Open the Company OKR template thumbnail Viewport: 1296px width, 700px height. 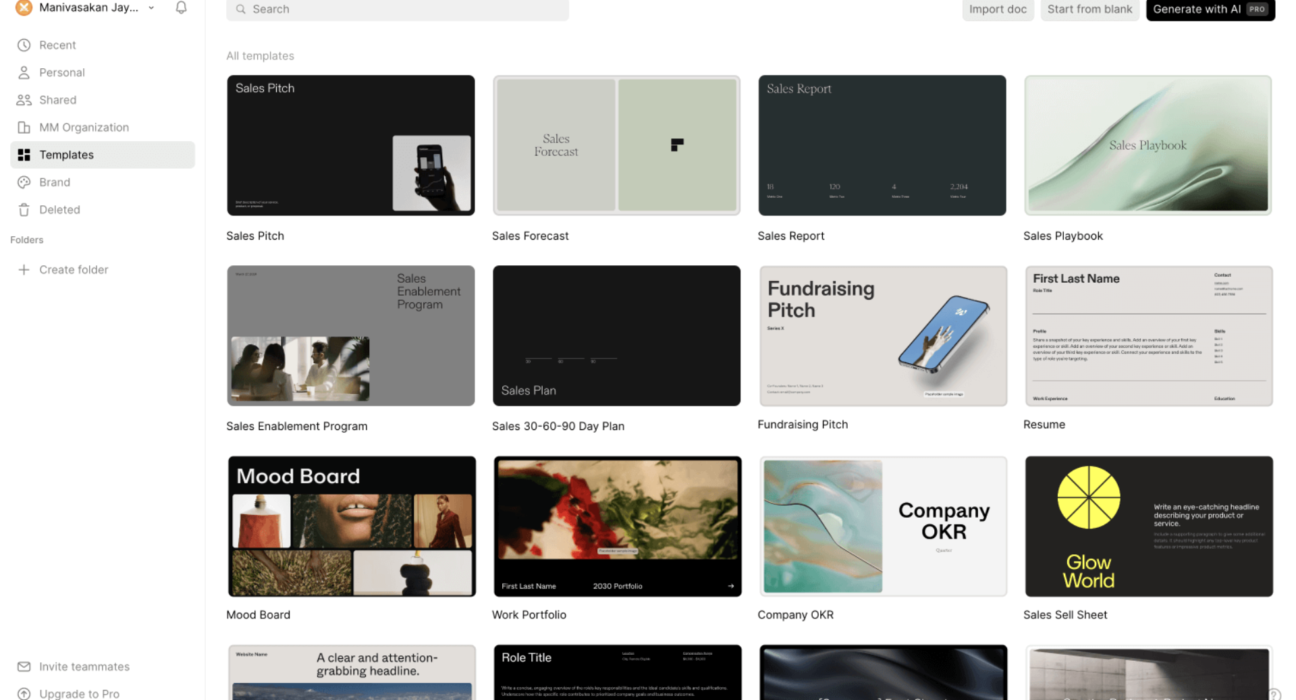(883, 526)
